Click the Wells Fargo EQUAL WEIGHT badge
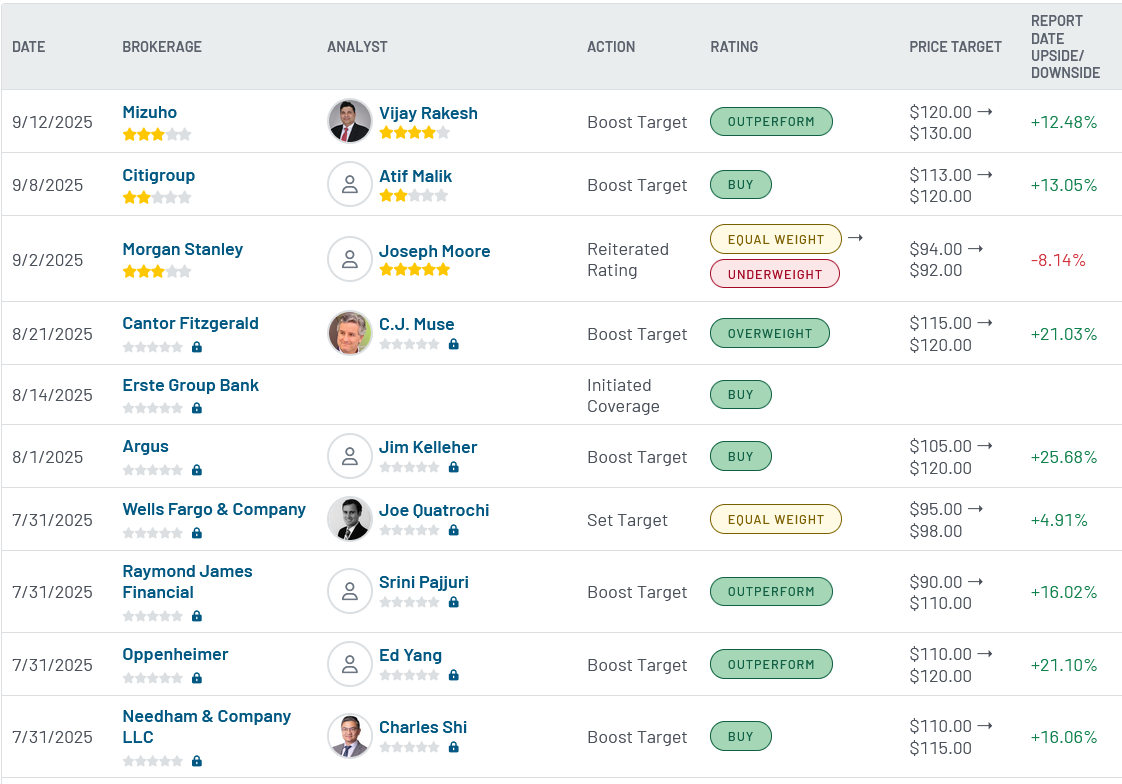 776,519
